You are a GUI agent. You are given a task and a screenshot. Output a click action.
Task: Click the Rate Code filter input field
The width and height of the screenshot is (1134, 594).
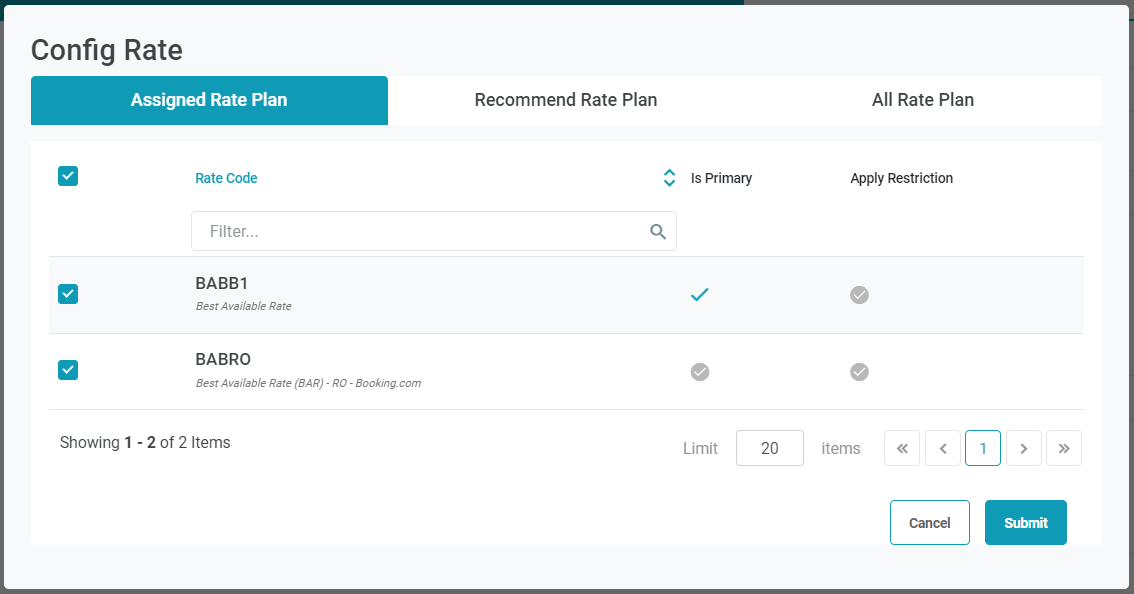coord(420,231)
